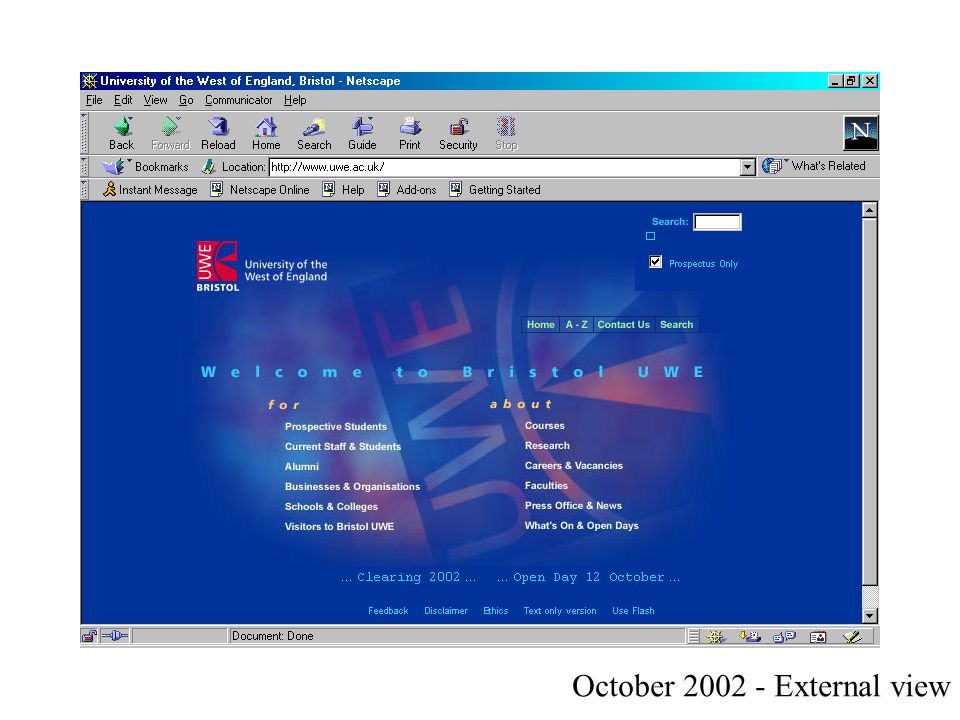Image resolution: width=960 pixels, height=720 pixels.
Task: Click the location proxy icon beside Location
Action: [x=209, y=167]
